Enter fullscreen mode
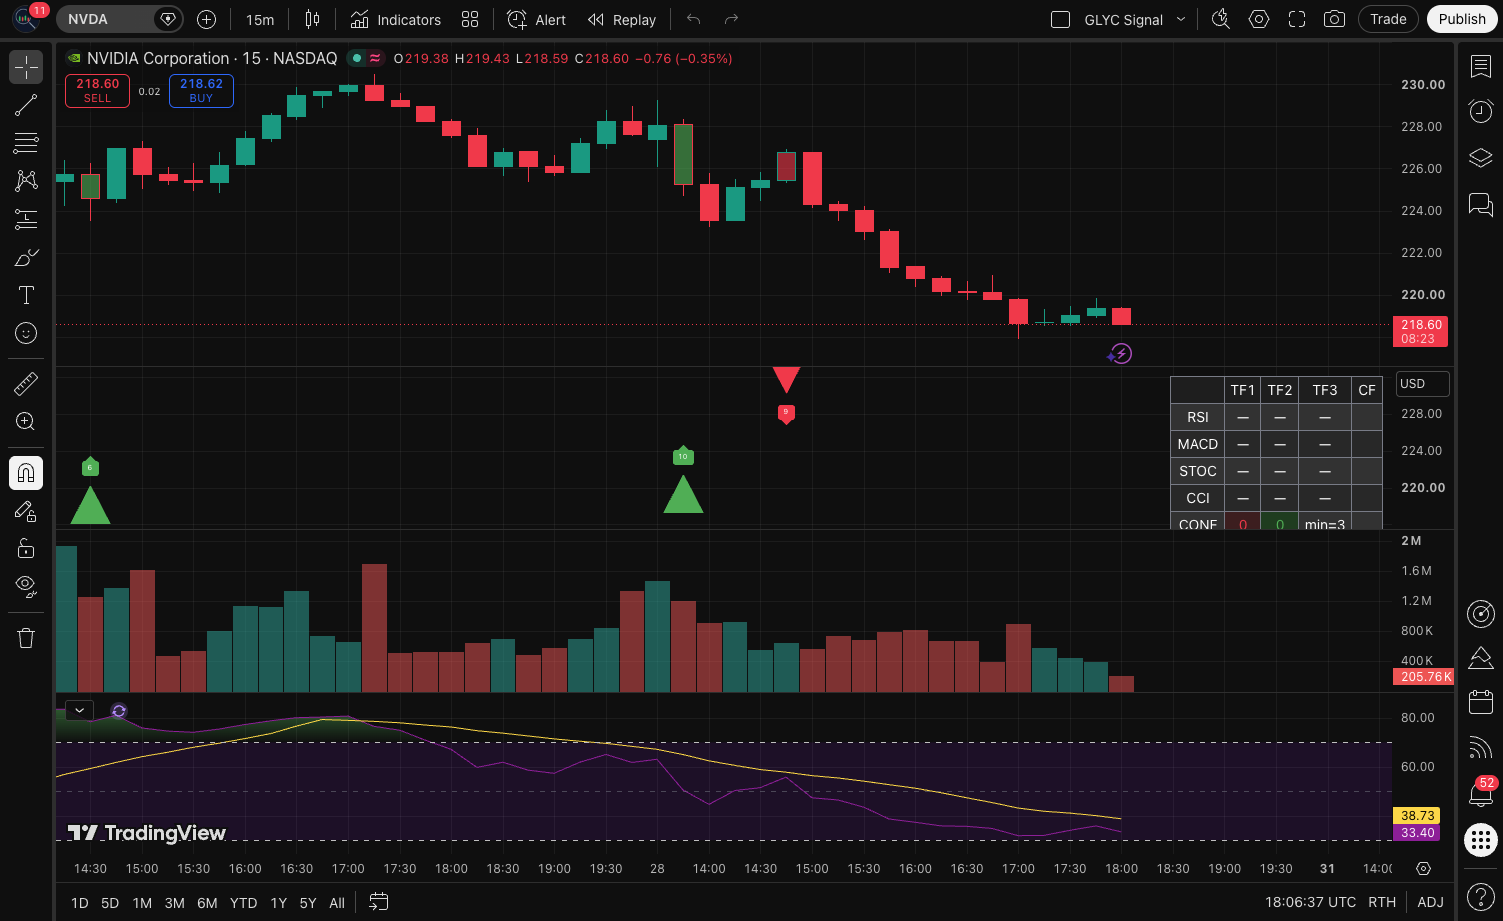1503x921 pixels. point(1297,19)
